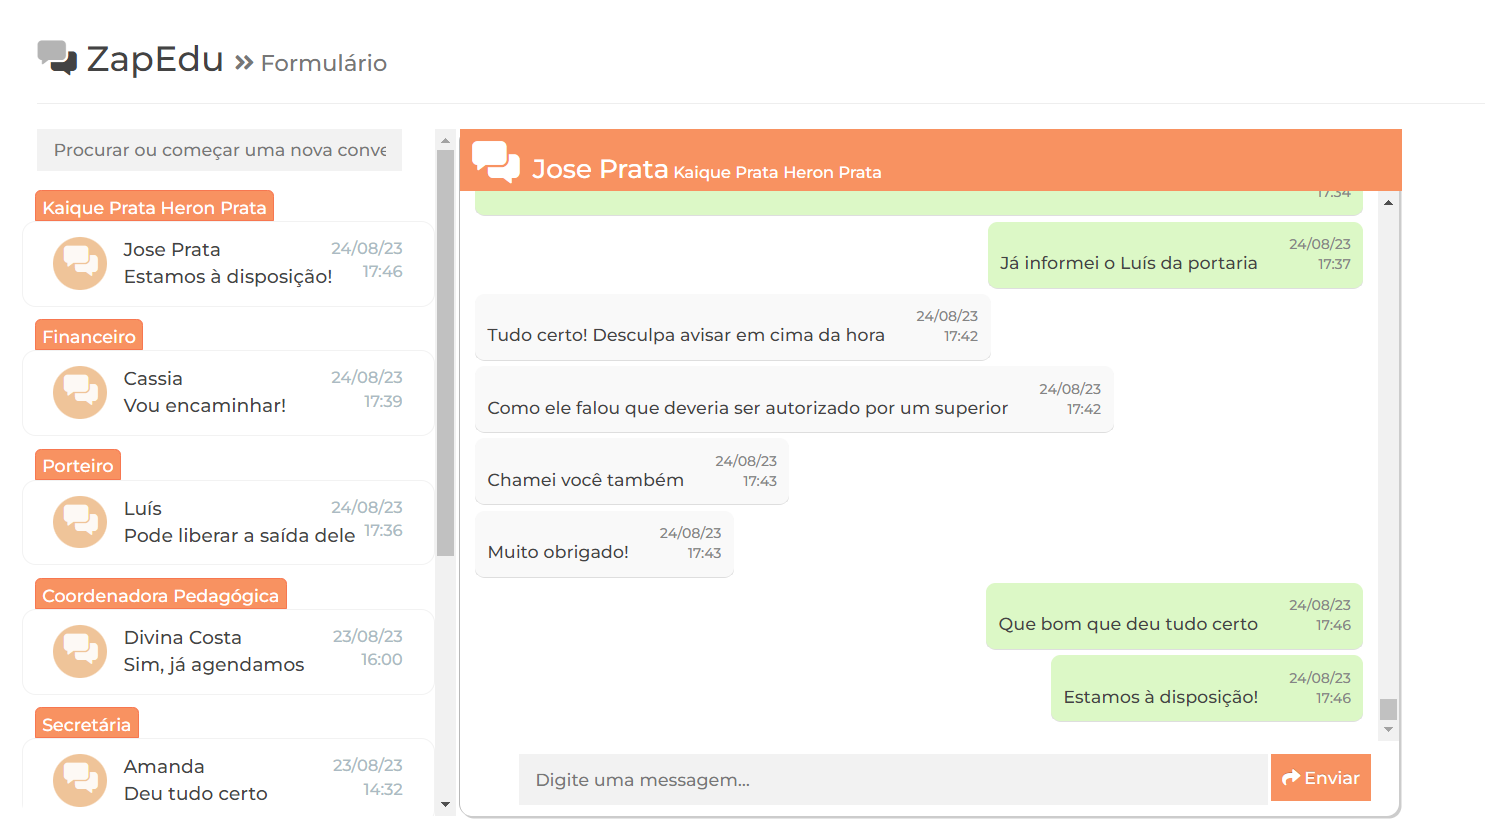
Task: Click the 'Muito obrigado!' message
Action: coord(604,544)
